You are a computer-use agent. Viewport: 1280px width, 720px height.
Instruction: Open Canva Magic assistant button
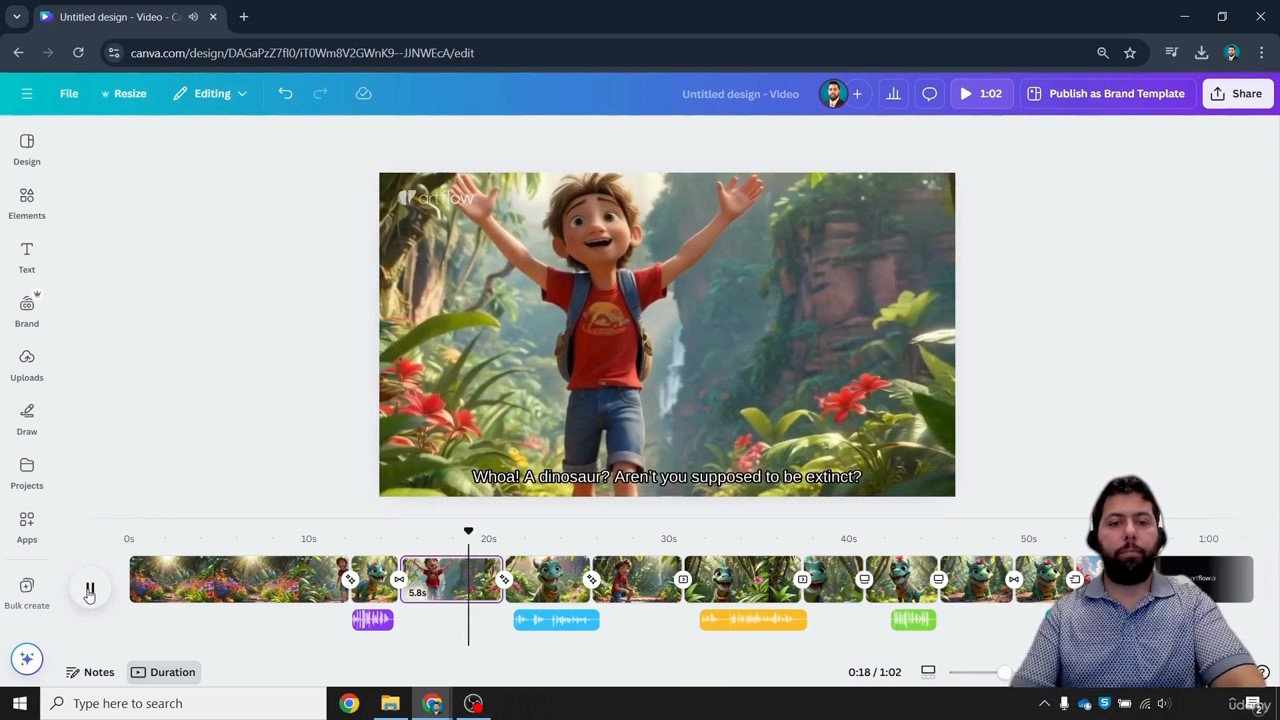pos(27,658)
